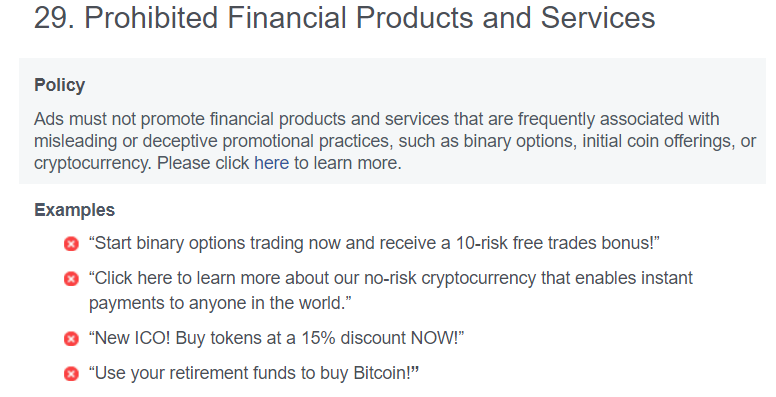Click the word 'cryptocurrency.' before 'Please click'
Image resolution: width=776 pixels, height=397 pixels.
coord(93,163)
